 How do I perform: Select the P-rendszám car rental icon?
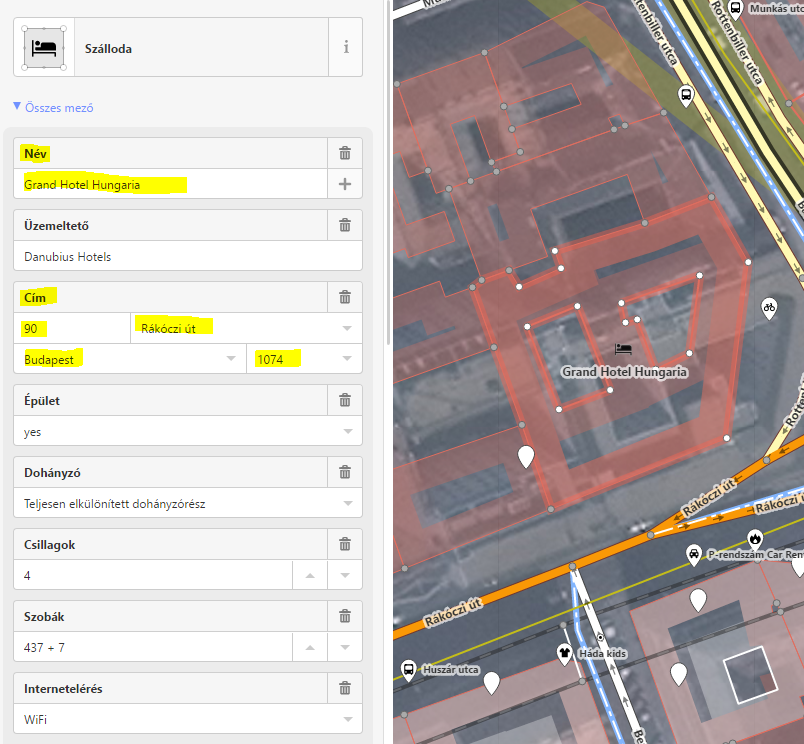[x=693, y=555]
